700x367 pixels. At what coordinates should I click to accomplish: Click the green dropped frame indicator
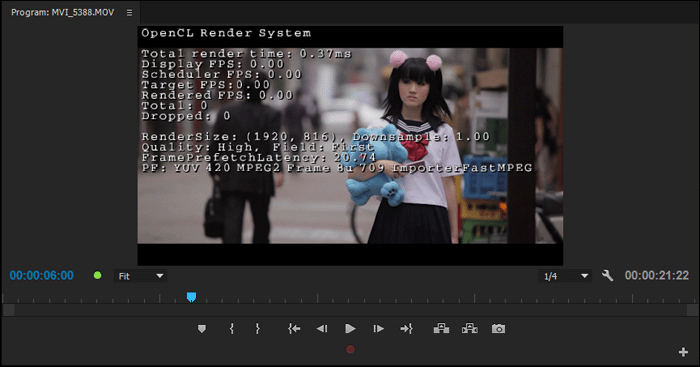click(97, 275)
